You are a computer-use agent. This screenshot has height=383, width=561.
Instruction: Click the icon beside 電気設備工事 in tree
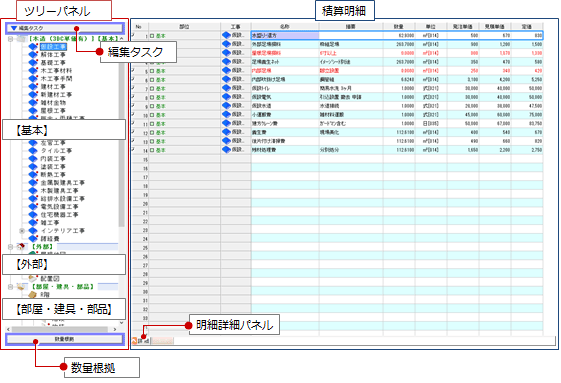[33, 207]
